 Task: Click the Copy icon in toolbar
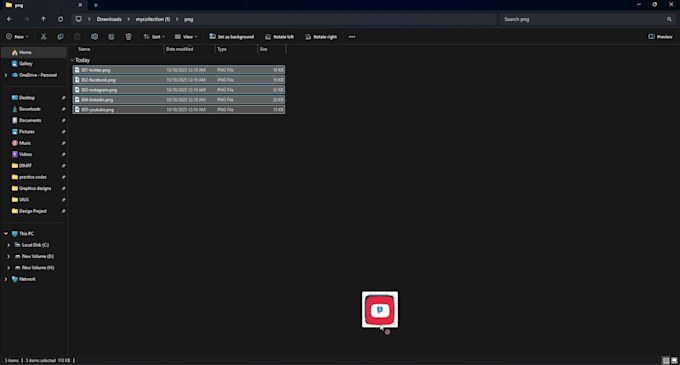click(x=60, y=37)
